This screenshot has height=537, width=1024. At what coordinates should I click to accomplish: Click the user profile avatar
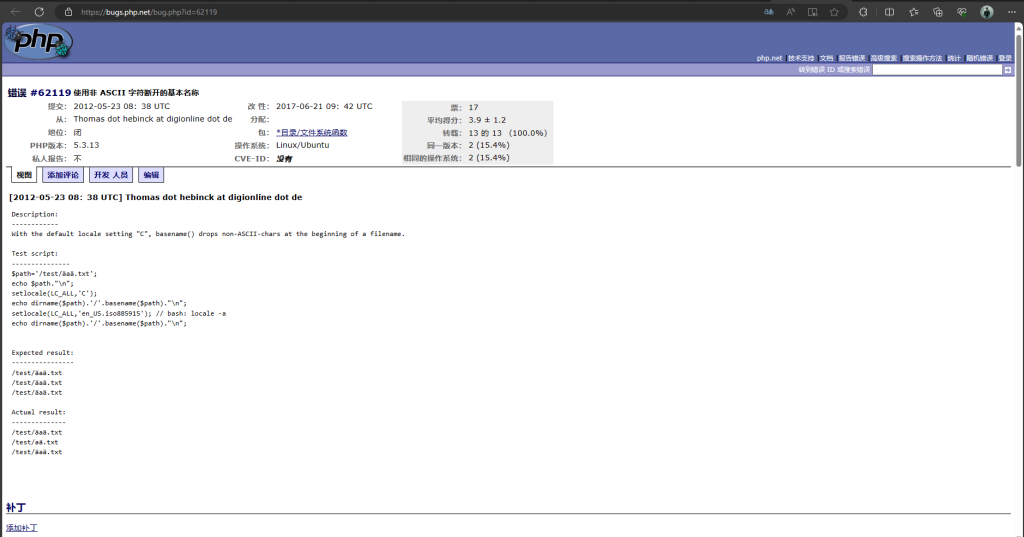coord(987,12)
